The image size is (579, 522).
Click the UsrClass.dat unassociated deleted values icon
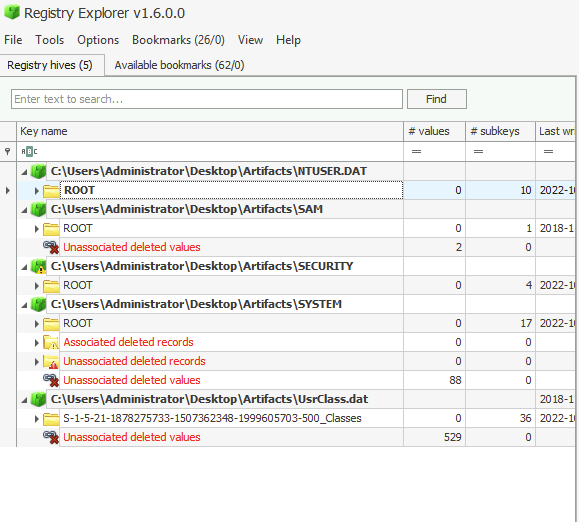coord(51,437)
